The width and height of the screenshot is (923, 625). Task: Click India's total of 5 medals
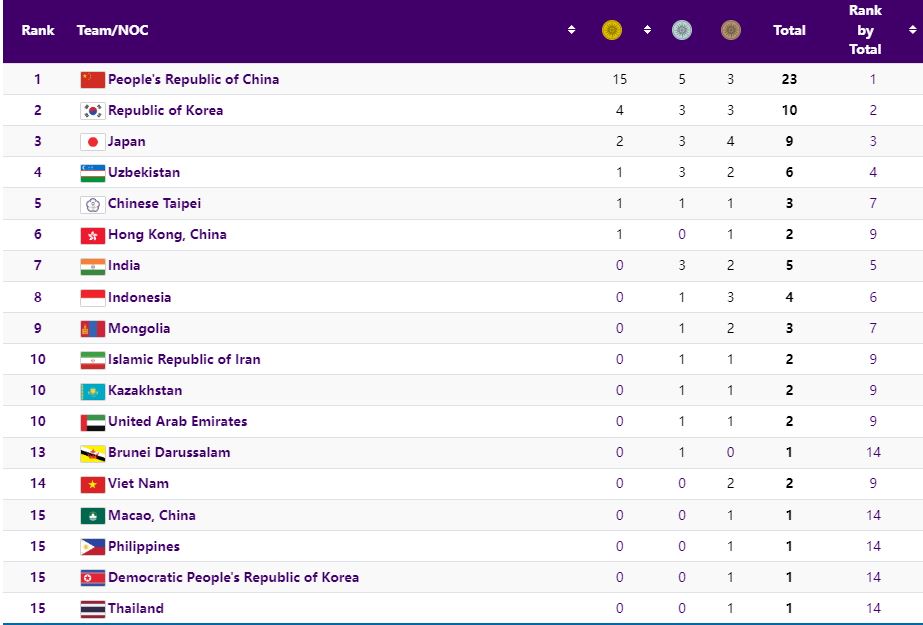click(x=789, y=265)
